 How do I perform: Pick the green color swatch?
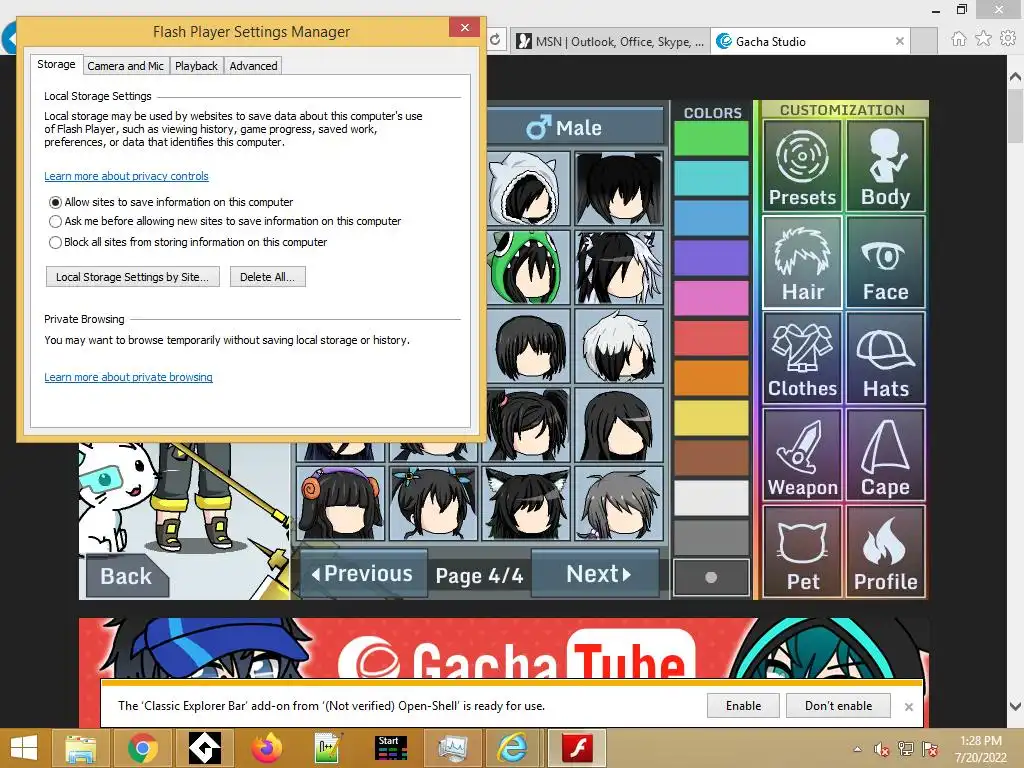[x=711, y=138]
